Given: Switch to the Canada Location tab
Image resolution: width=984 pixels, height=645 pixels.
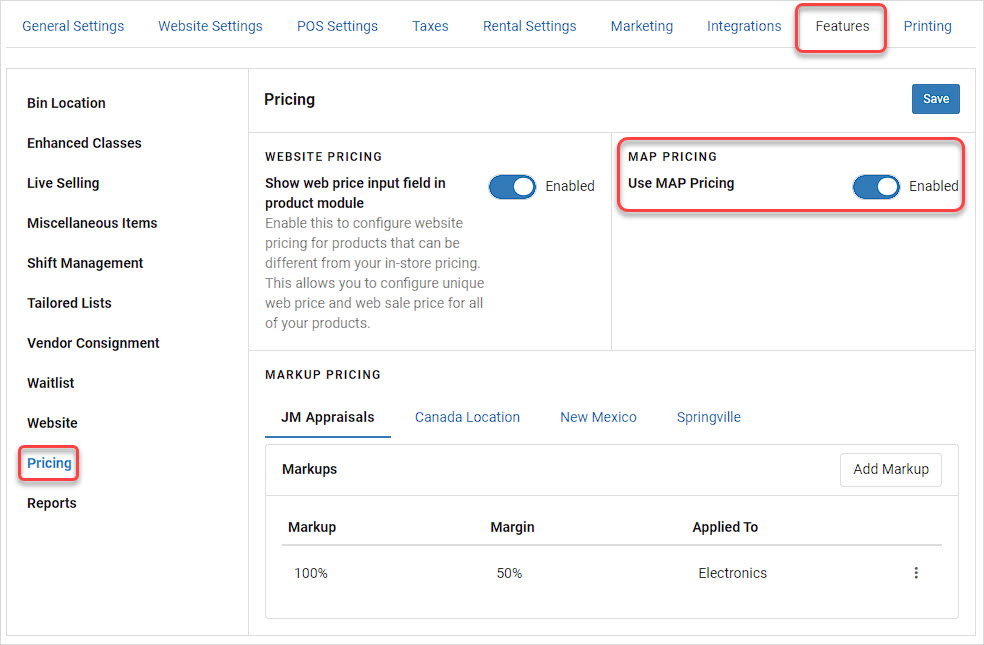Looking at the screenshot, I should click(x=467, y=417).
